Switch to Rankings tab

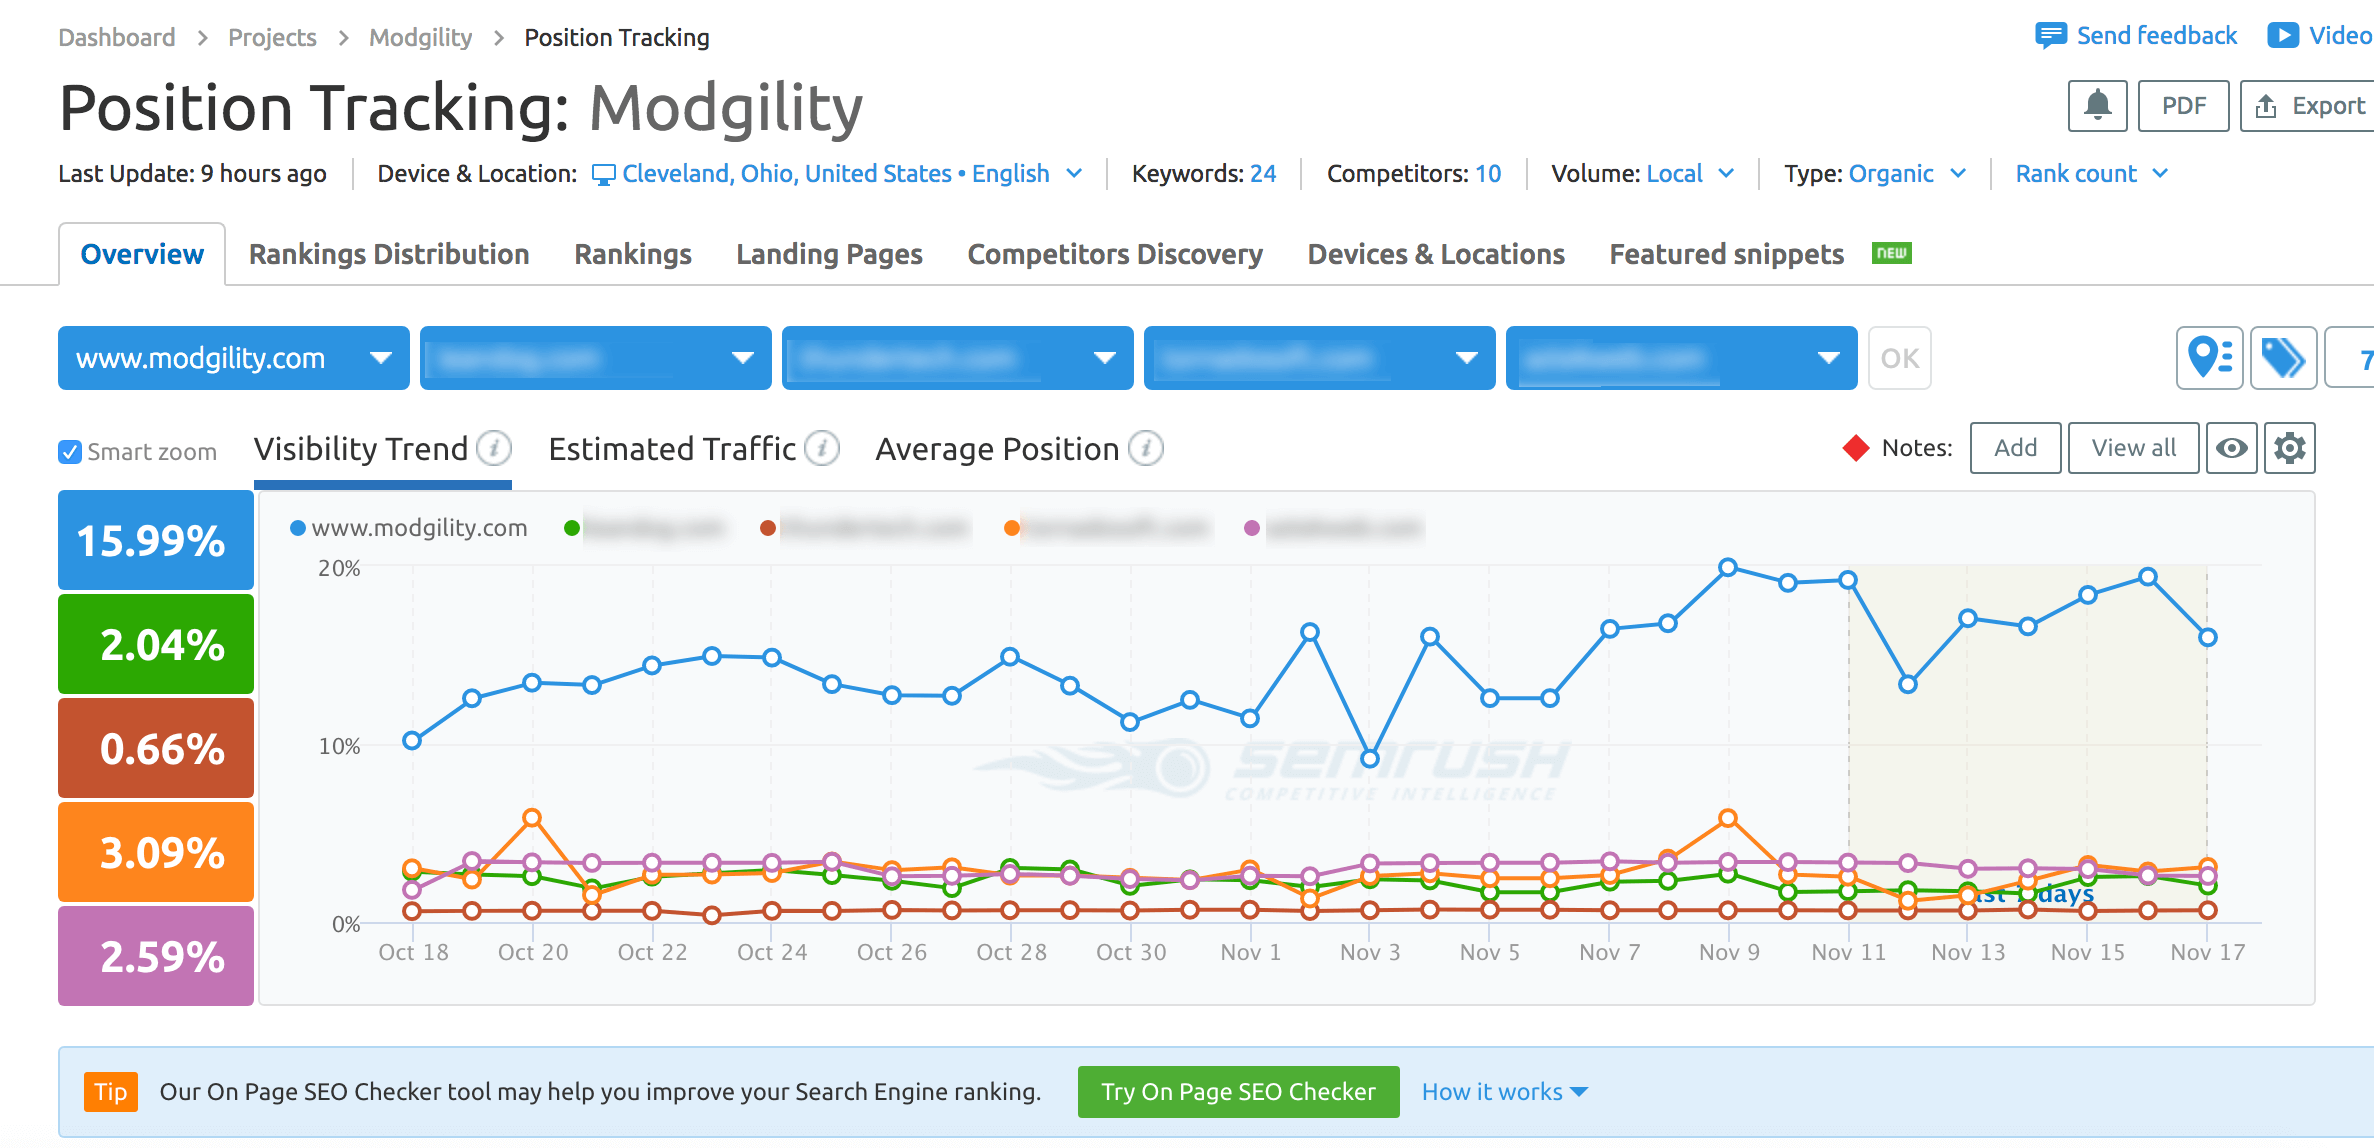[633, 254]
